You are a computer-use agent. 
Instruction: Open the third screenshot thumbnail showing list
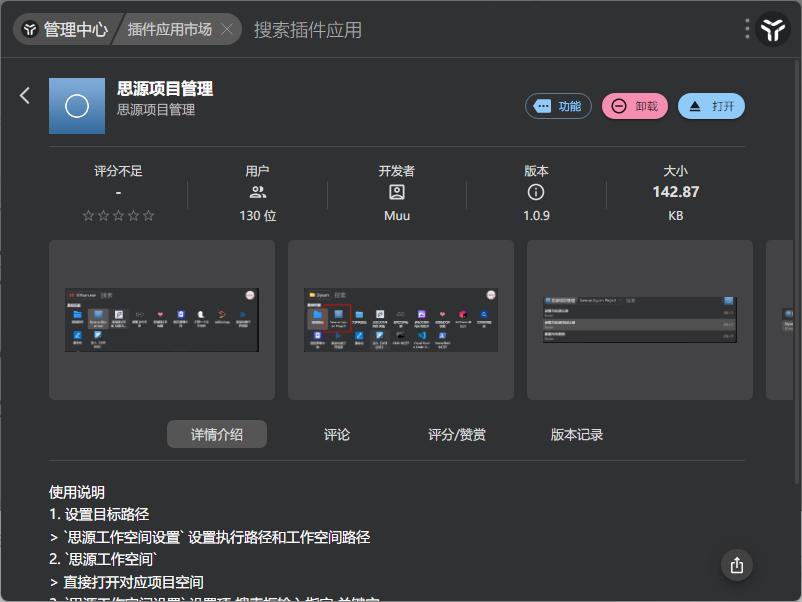tap(639, 320)
